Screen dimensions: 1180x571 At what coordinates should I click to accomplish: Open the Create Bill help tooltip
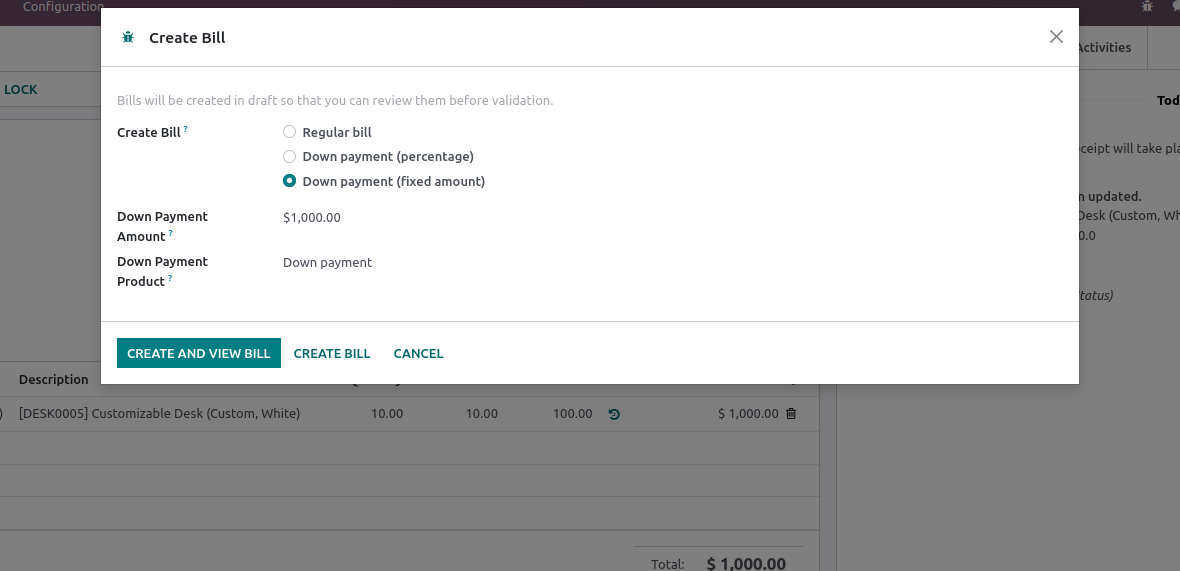point(186,129)
